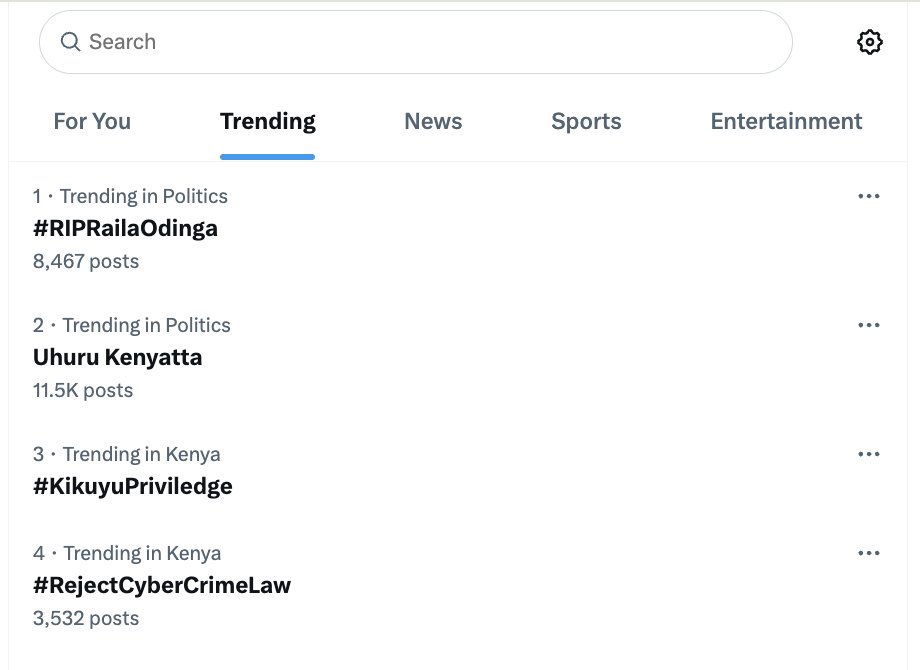Open the Entertainment tab

(x=786, y=121)
